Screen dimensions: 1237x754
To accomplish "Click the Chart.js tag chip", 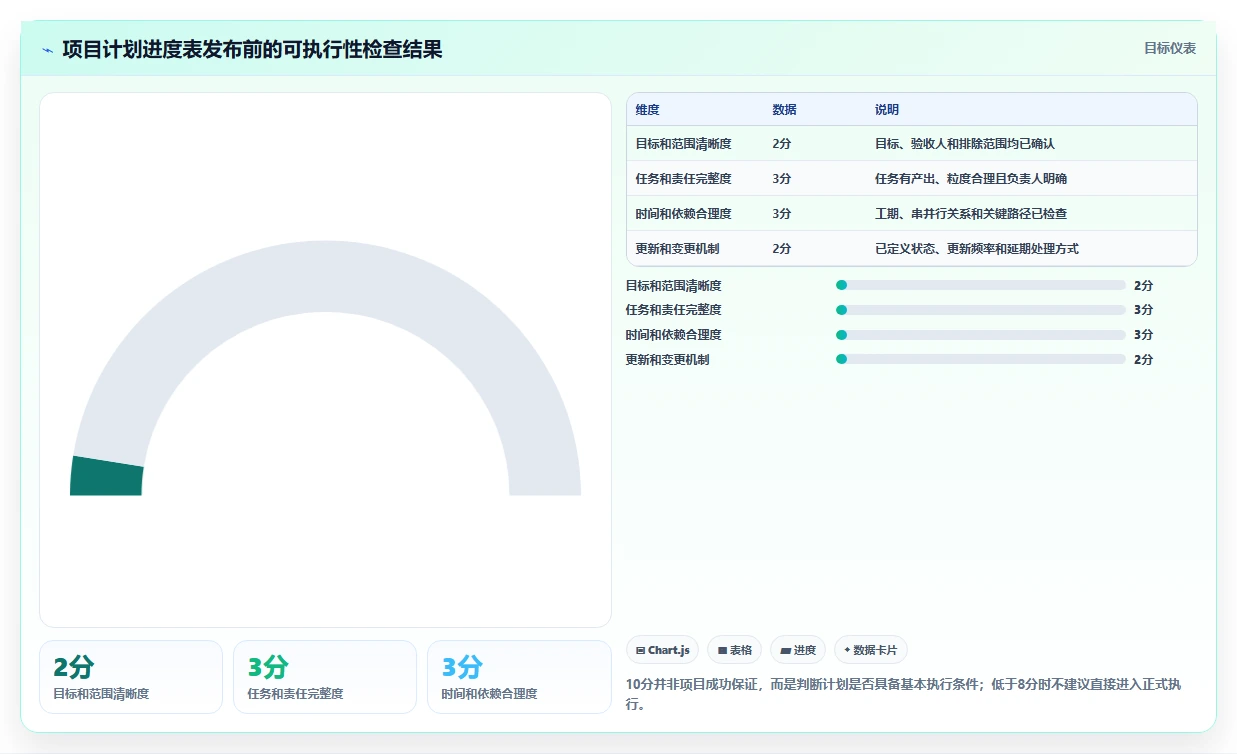I will [663, 650].
